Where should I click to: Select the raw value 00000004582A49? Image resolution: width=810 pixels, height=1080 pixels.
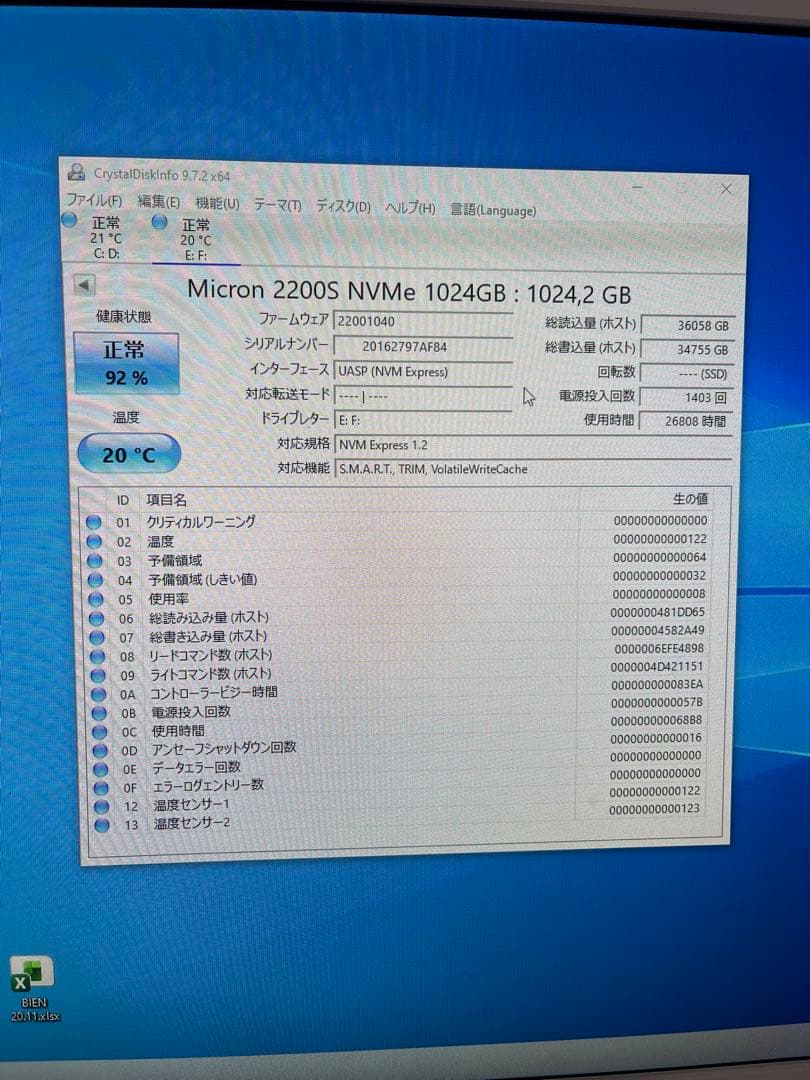coord(657,630)
